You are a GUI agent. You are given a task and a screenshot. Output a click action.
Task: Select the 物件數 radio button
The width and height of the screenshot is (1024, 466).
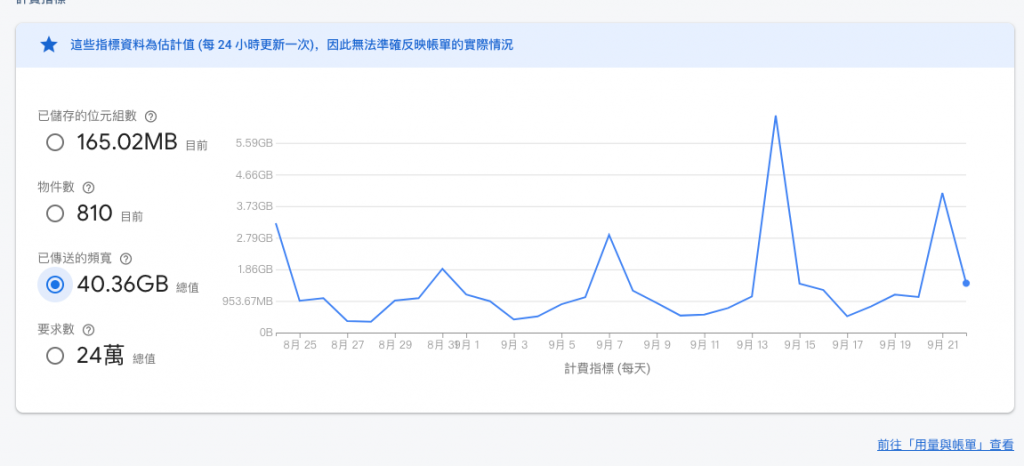tap(56, 214)
